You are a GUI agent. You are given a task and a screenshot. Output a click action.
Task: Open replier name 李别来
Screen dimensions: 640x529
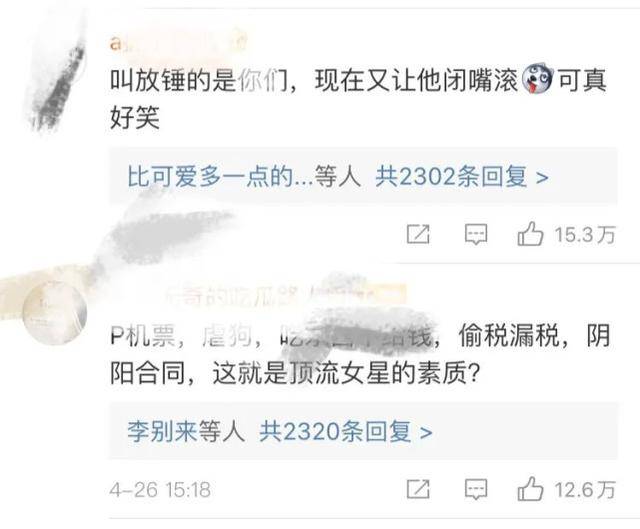(x=162, y=431)
